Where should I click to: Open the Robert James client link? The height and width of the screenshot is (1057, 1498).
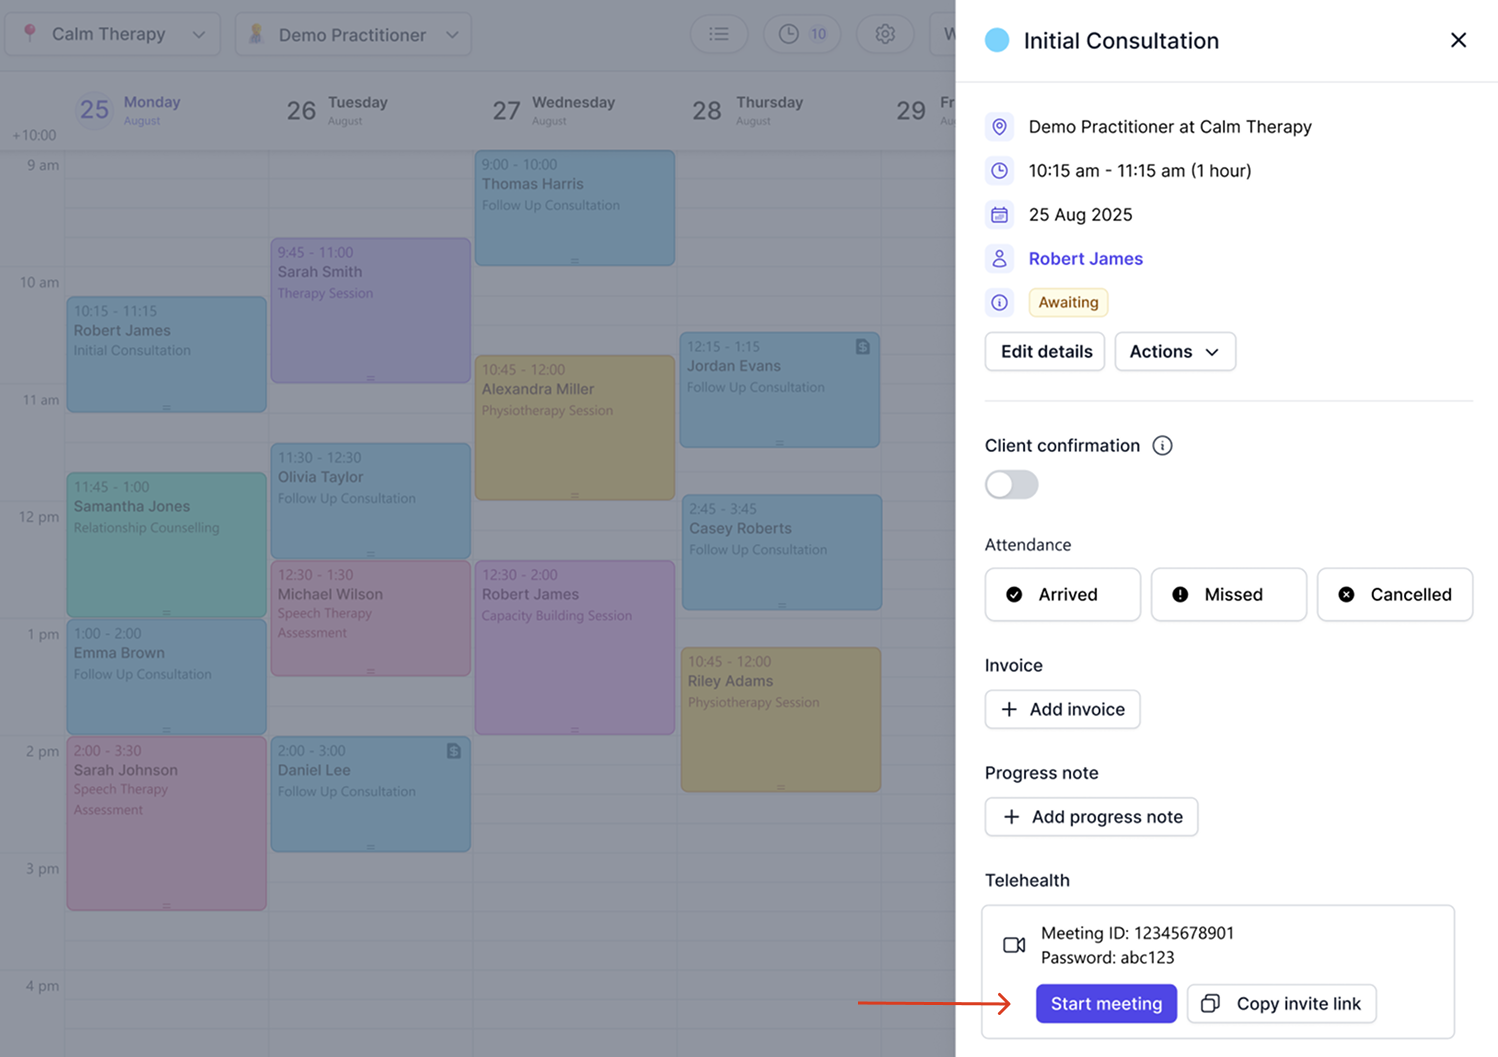pos(1085,259)
